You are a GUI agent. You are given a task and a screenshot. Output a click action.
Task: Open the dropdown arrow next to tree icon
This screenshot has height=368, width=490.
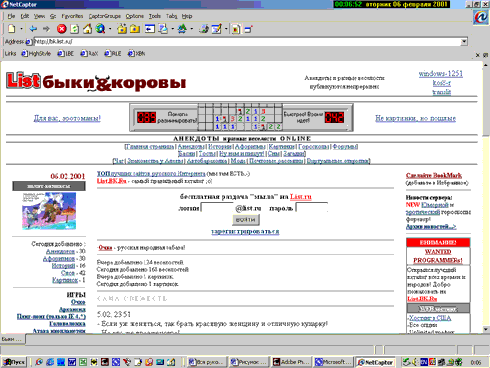pos(192,29)
